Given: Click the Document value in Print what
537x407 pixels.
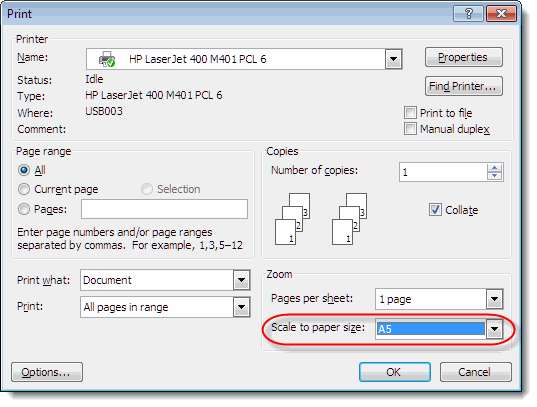Looking at the screenshot, I should 107,280.
